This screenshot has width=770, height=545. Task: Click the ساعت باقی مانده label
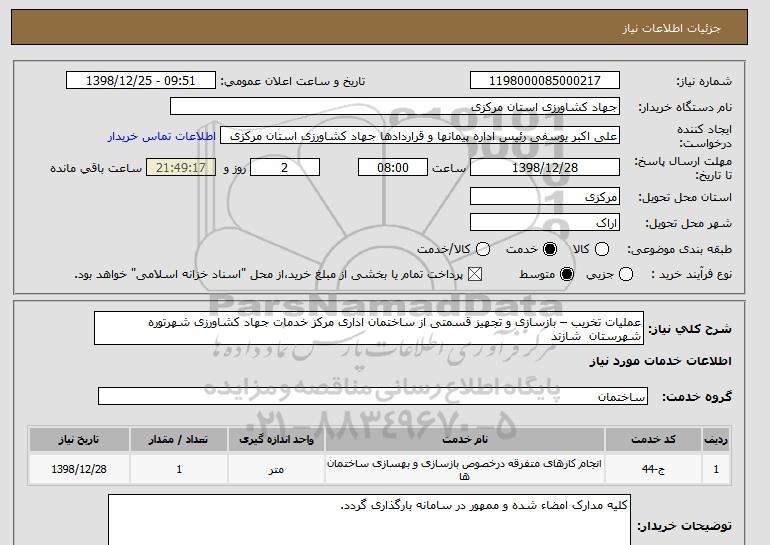point(96,168)
